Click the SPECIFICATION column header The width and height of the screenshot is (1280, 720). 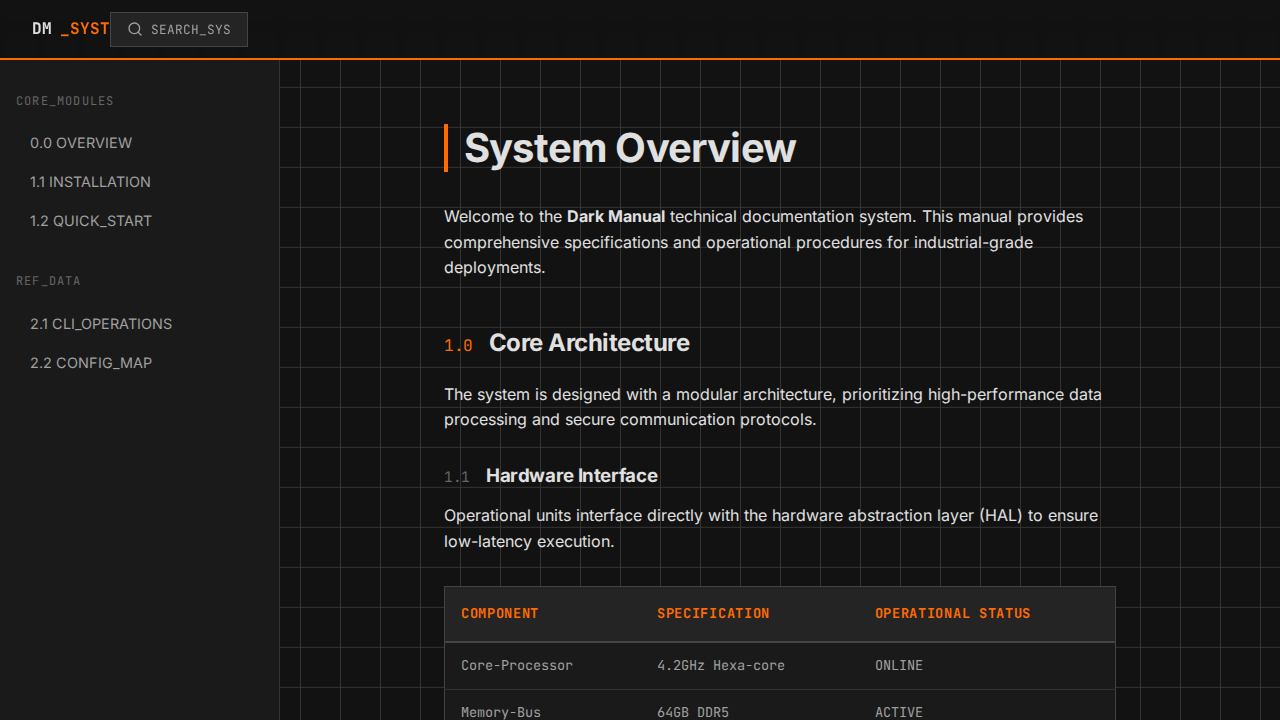(713, 614)
